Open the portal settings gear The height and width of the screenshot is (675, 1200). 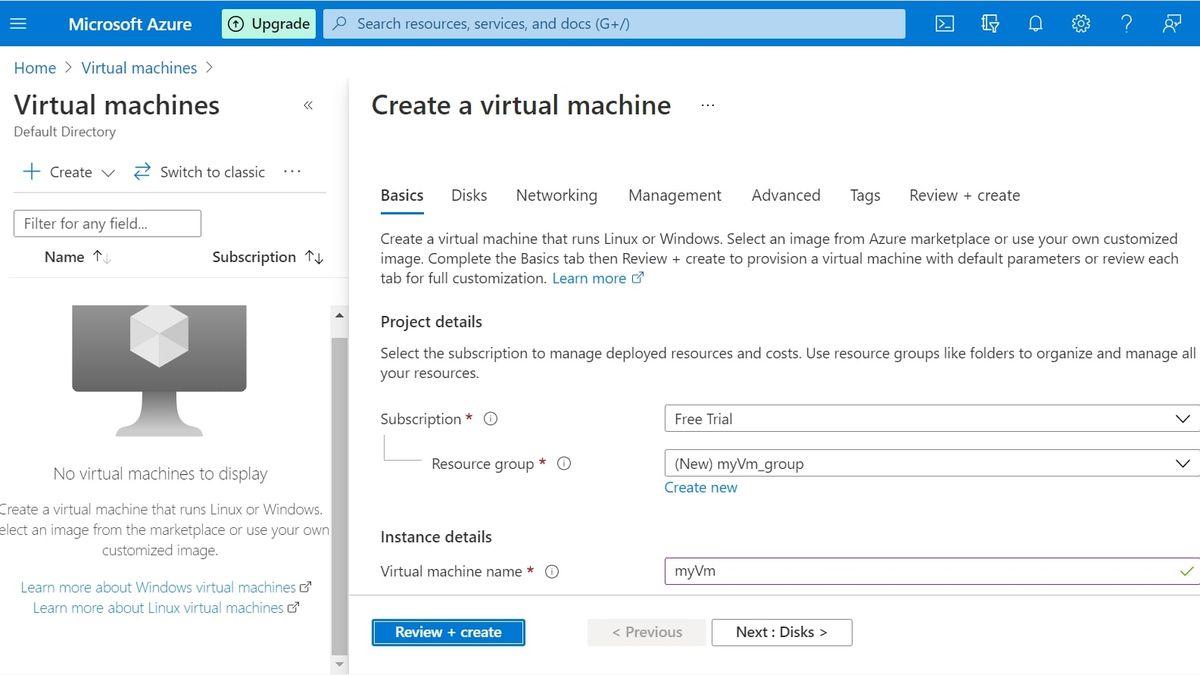click(1081, 22)
